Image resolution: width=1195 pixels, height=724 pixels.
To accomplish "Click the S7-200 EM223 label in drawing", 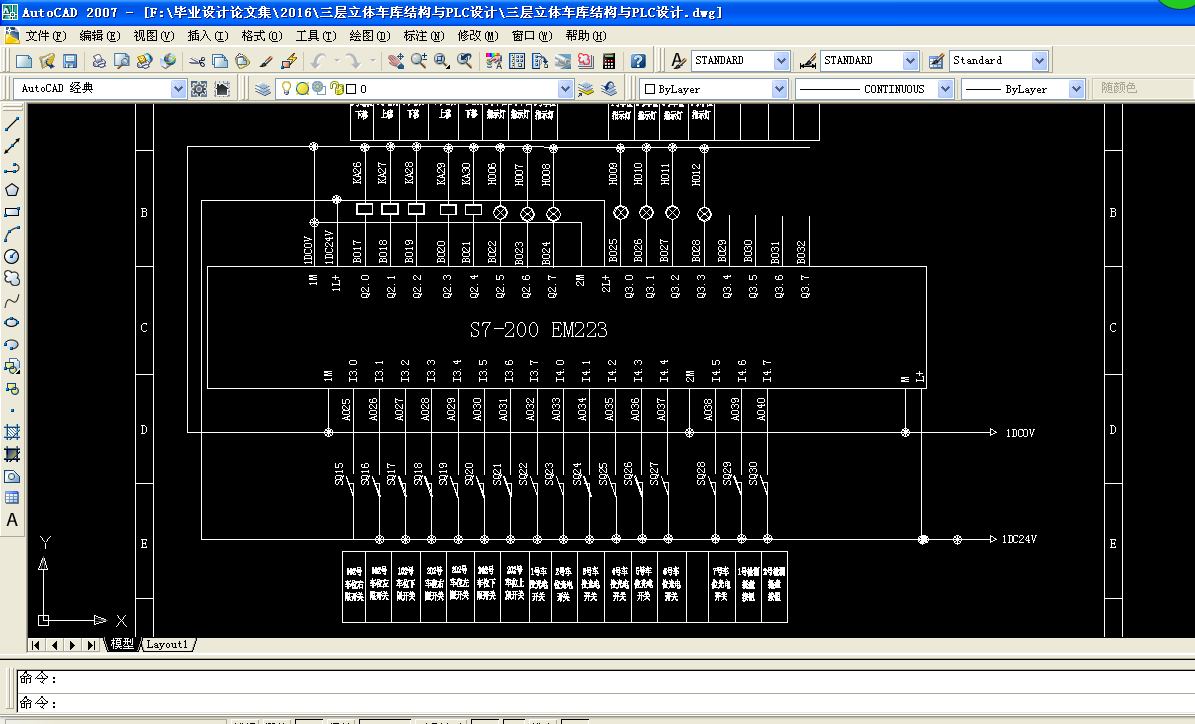I will 539,330.
